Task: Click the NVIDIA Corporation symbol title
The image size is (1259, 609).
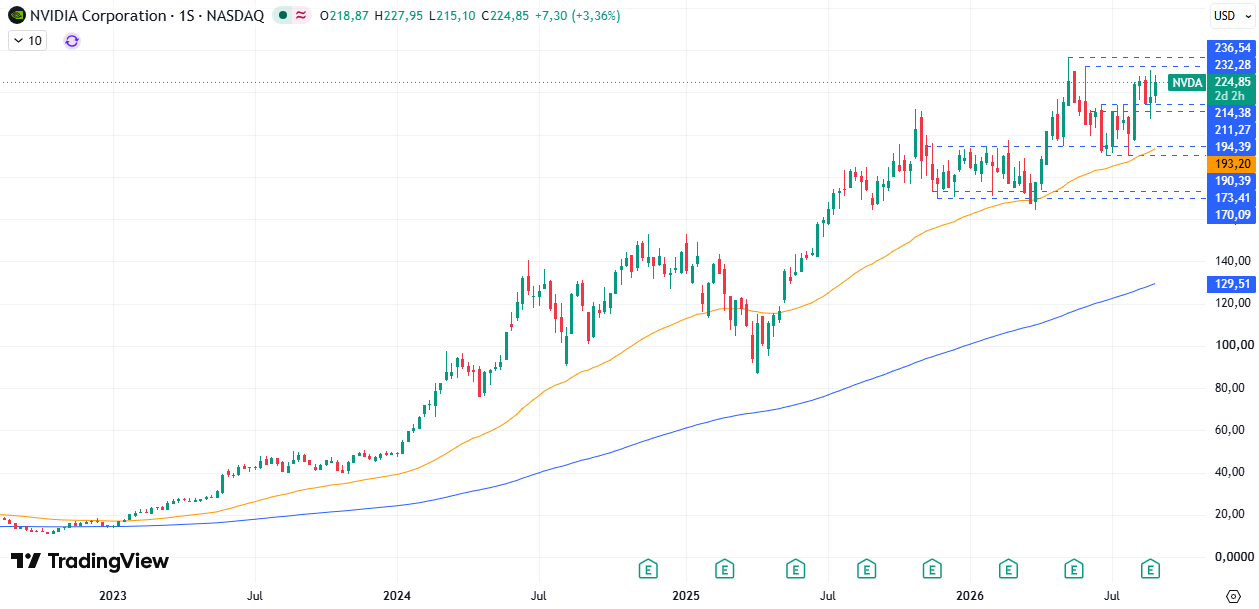Action: [99, 15]
